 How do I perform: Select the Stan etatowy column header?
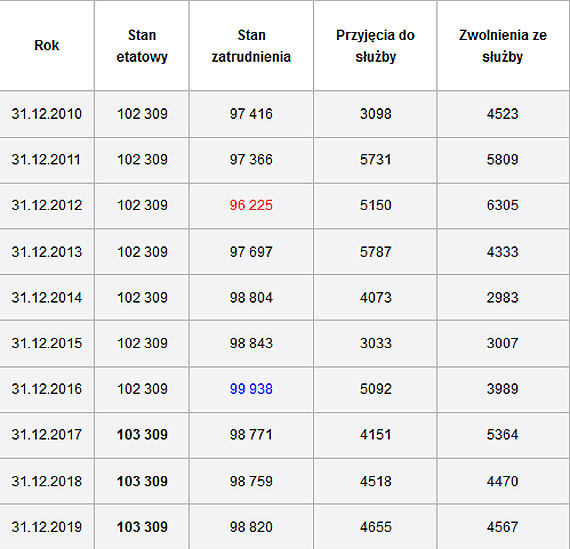(142, 46)
